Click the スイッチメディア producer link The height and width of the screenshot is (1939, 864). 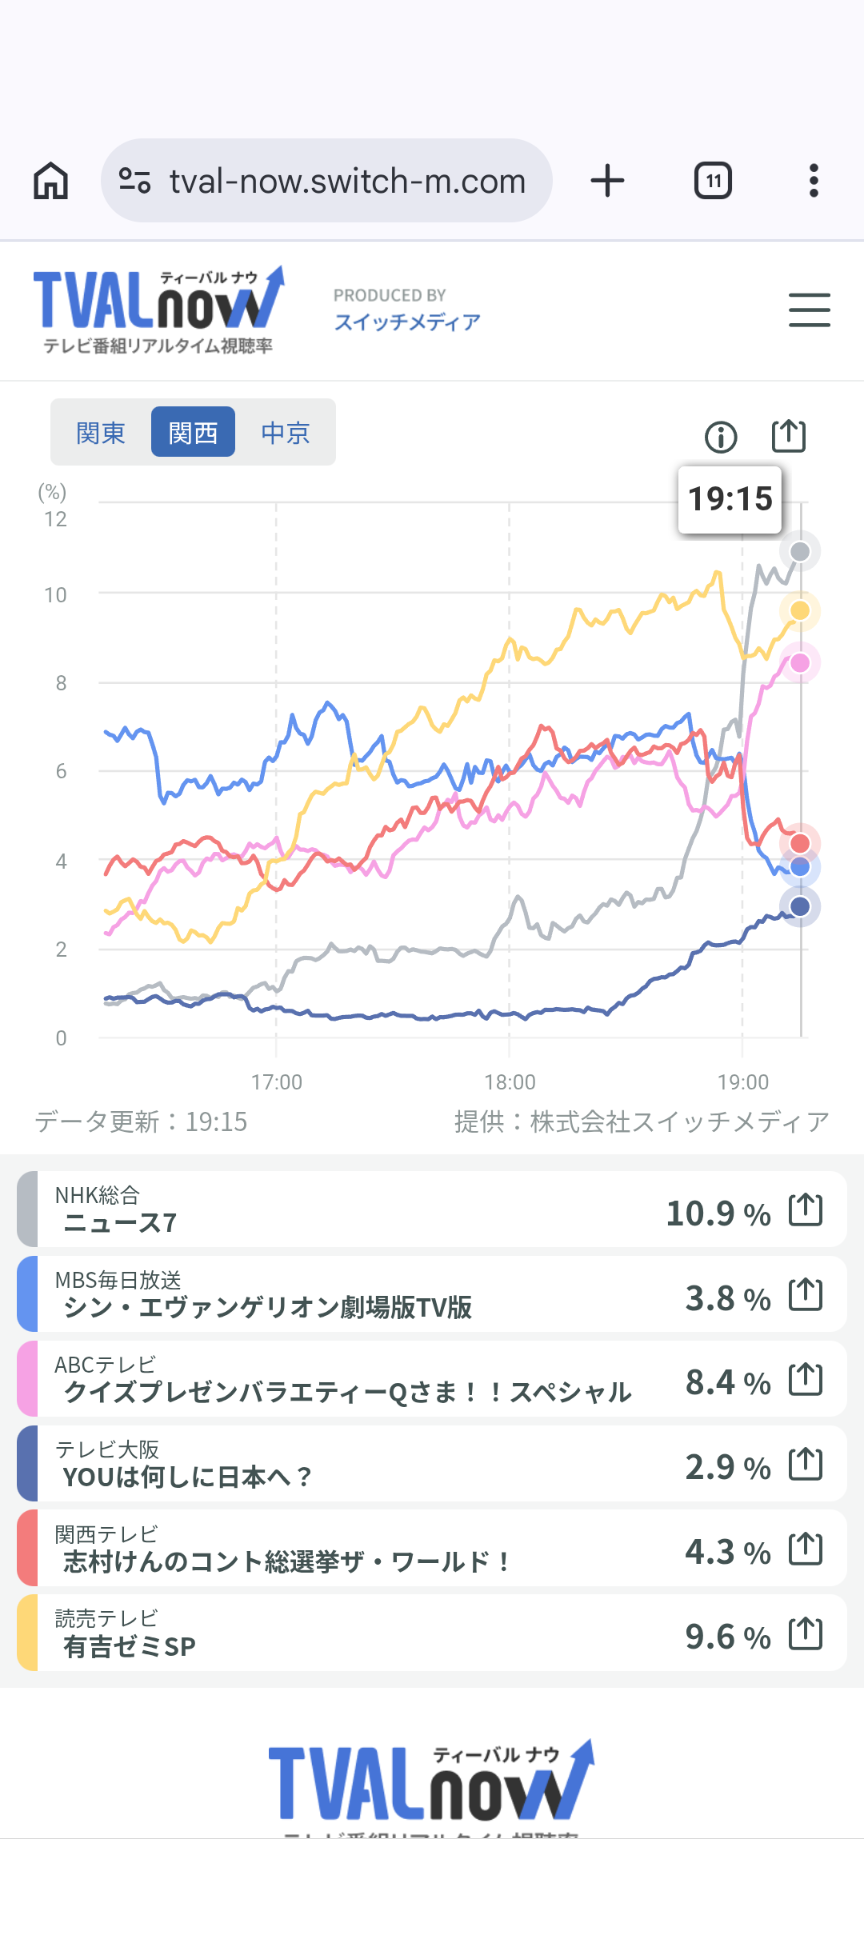(x=407, y=322)
